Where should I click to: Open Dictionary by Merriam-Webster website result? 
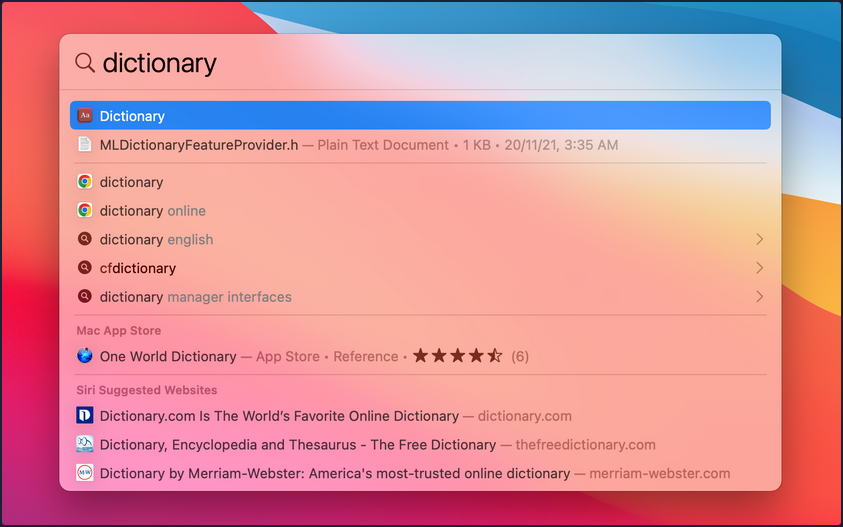coord(420,473)
